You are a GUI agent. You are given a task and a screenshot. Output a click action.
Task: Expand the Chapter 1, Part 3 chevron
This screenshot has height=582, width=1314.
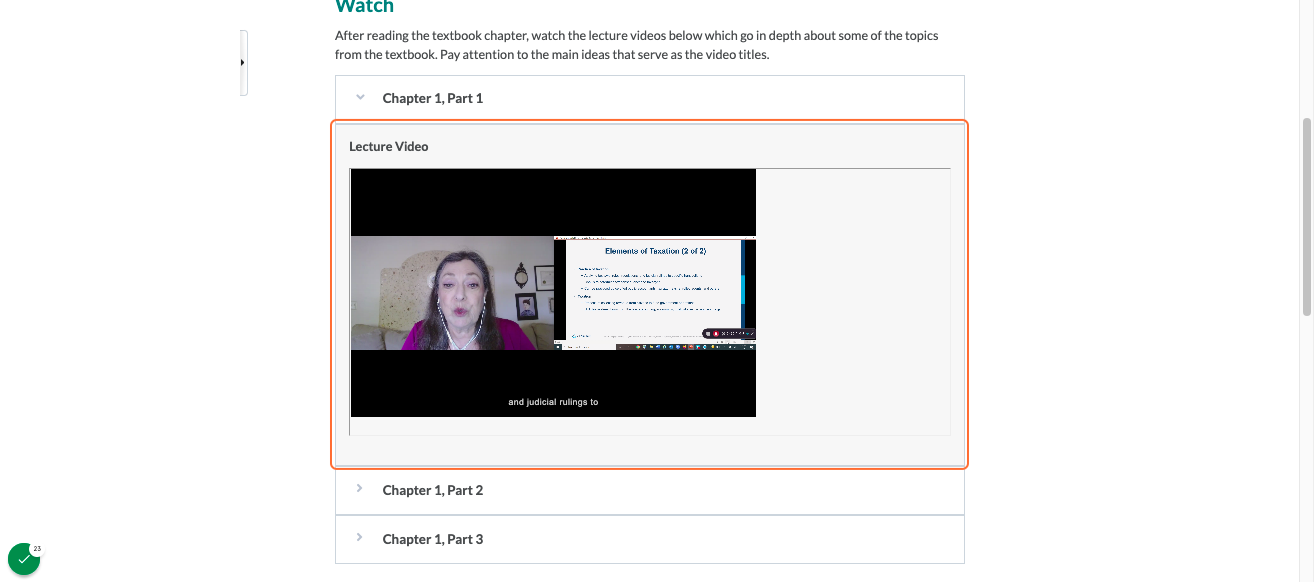click(360, 538)
